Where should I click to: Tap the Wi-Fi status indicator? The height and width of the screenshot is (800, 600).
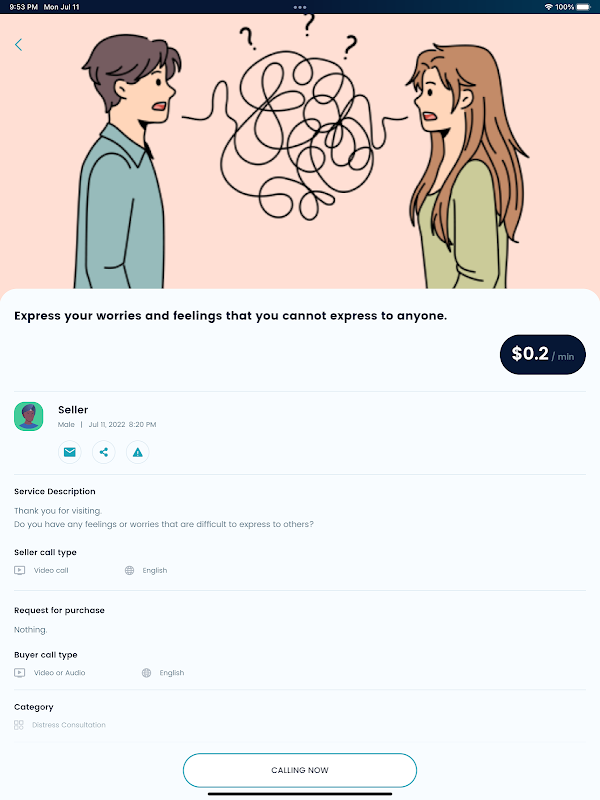(548, 7)
